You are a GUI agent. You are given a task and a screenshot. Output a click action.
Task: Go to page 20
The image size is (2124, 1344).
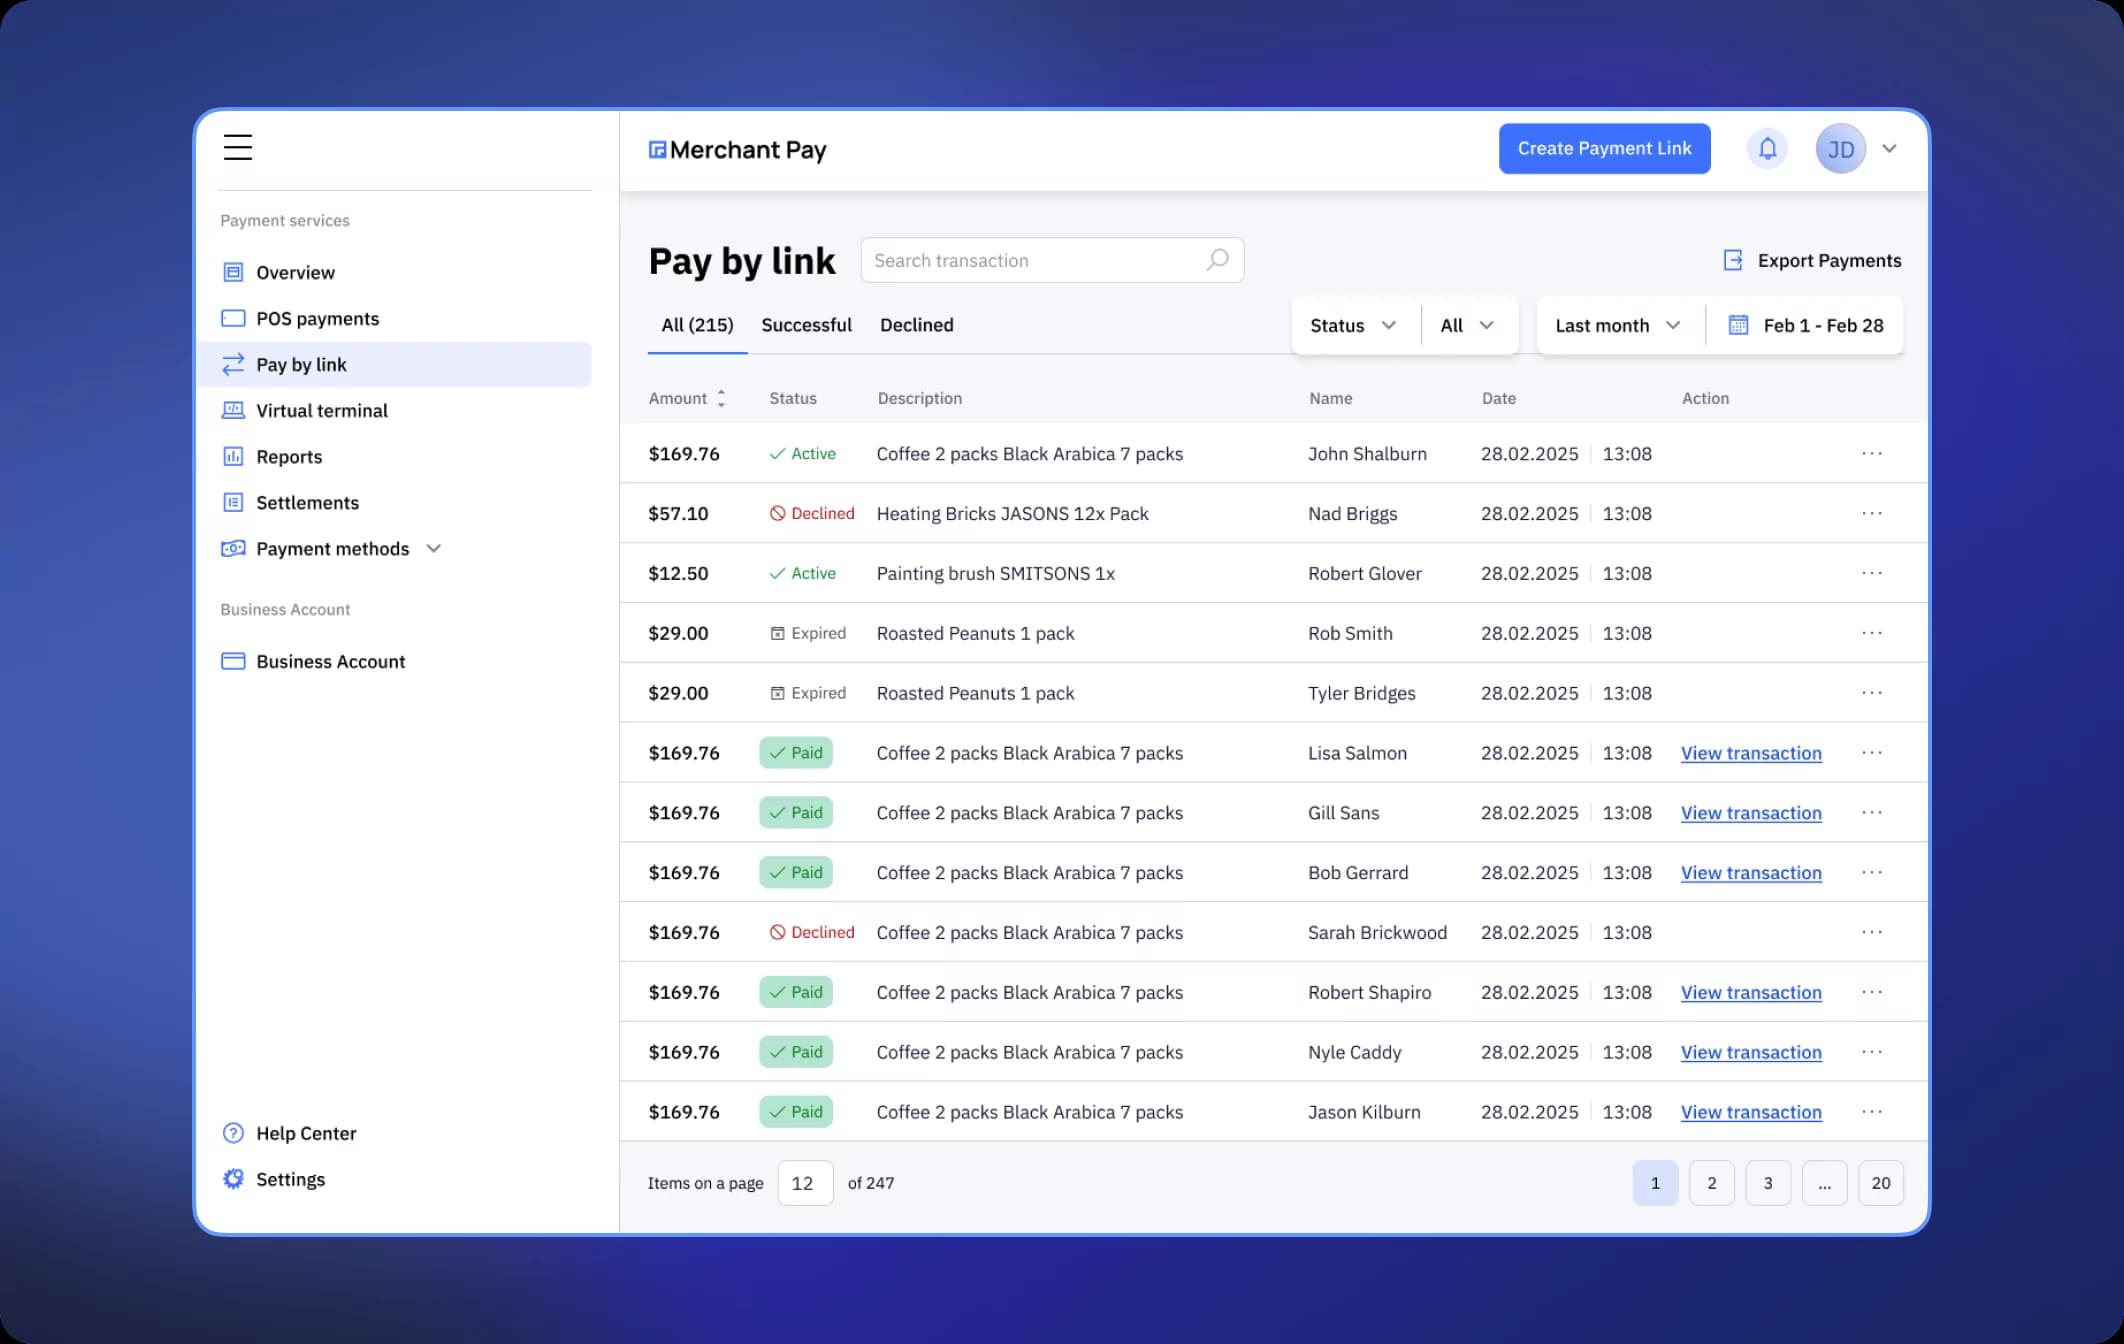click(1881, 1183)
